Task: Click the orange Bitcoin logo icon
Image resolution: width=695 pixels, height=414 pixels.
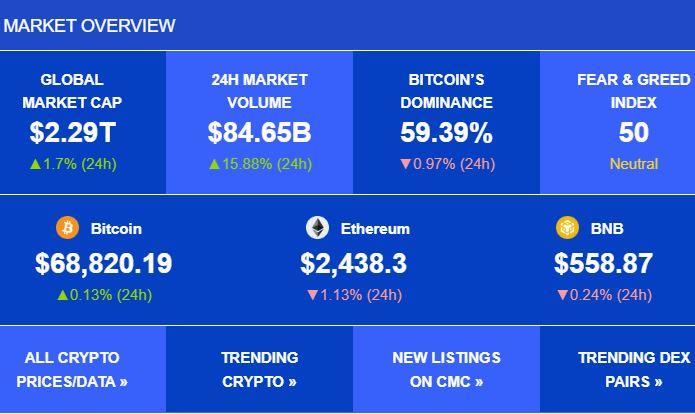Action: pos(67,228)
